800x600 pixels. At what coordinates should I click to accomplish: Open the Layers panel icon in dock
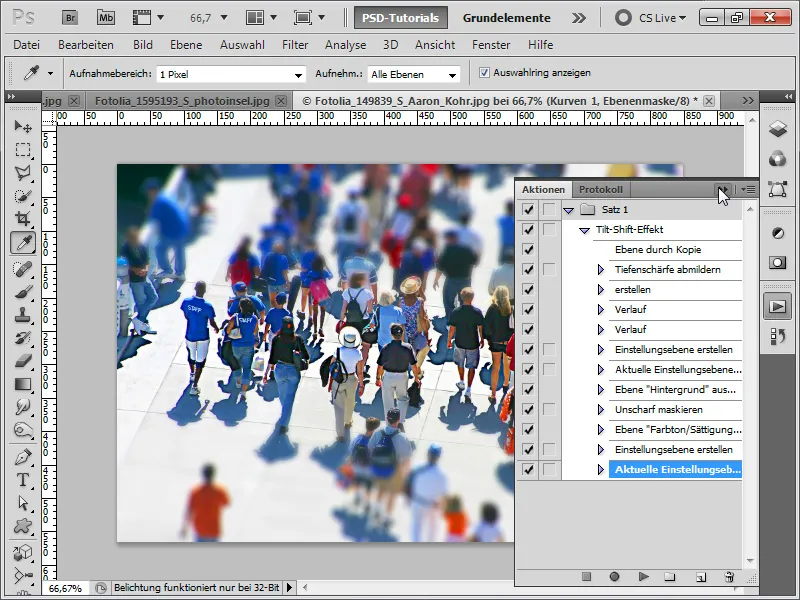[x=778, y=129]
